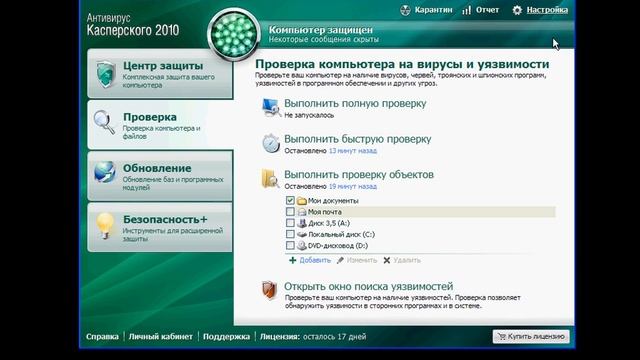The width and height of the screenshot is (640, 360).
Task: Click the Мои документы folder icon
Action: pyautogui.click(x=302, y=201)
